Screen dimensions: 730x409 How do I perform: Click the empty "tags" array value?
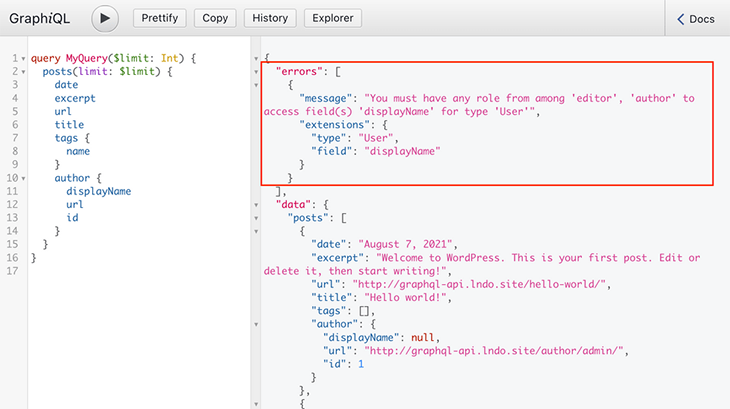tap(364, 311)
